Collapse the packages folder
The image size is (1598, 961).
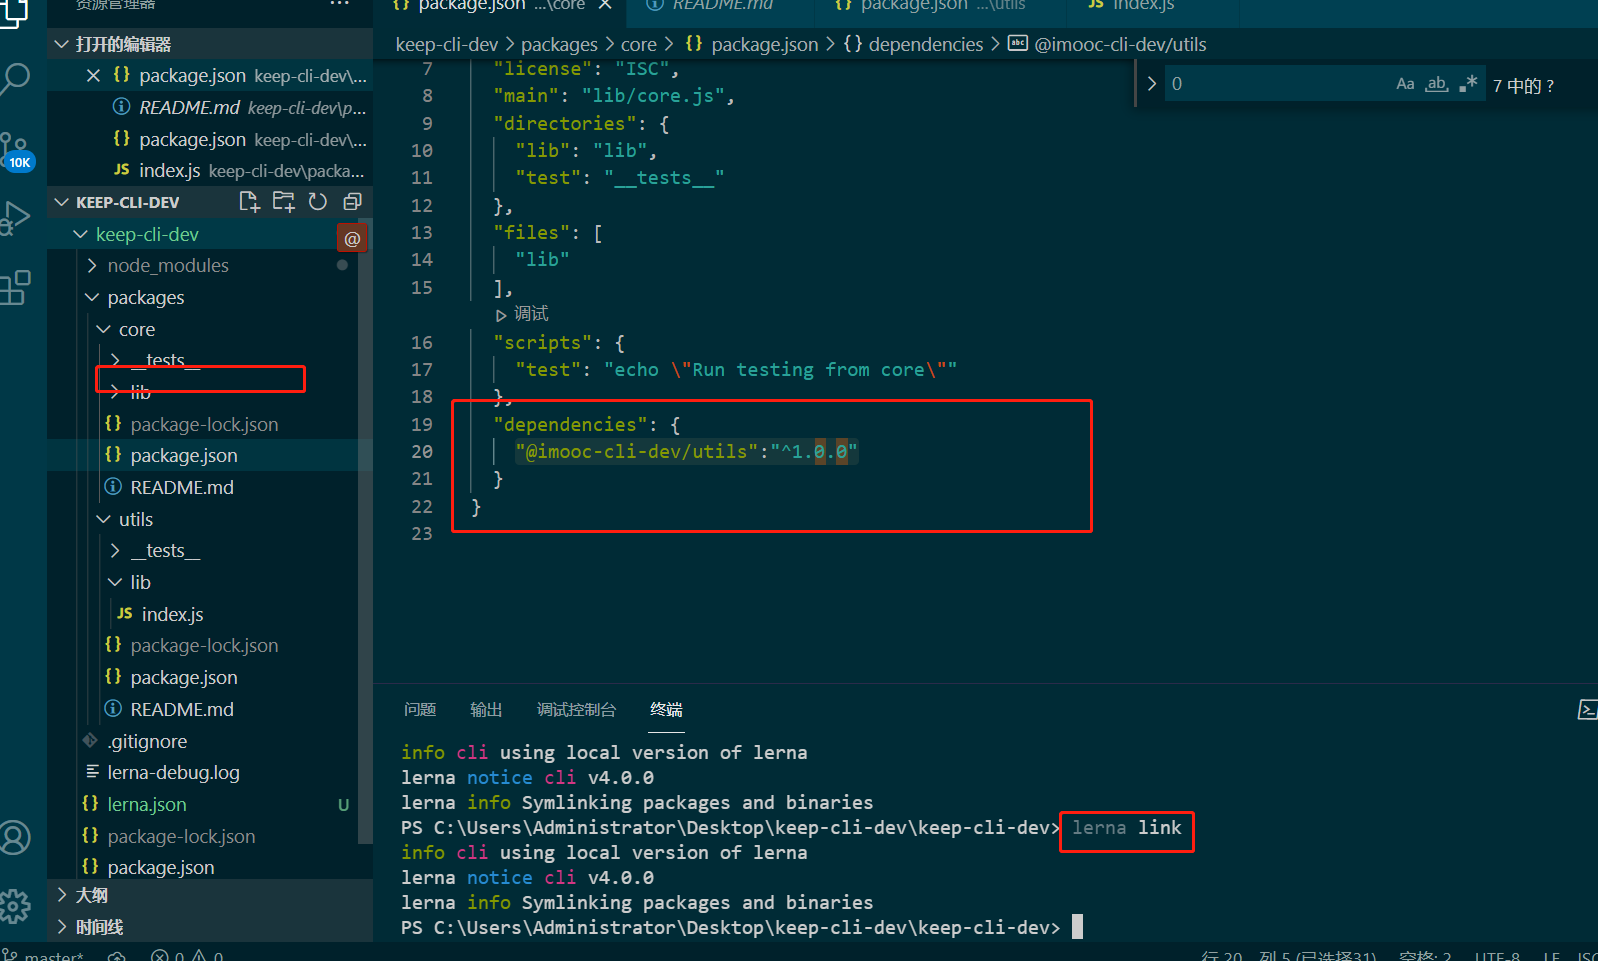[93, 297]
